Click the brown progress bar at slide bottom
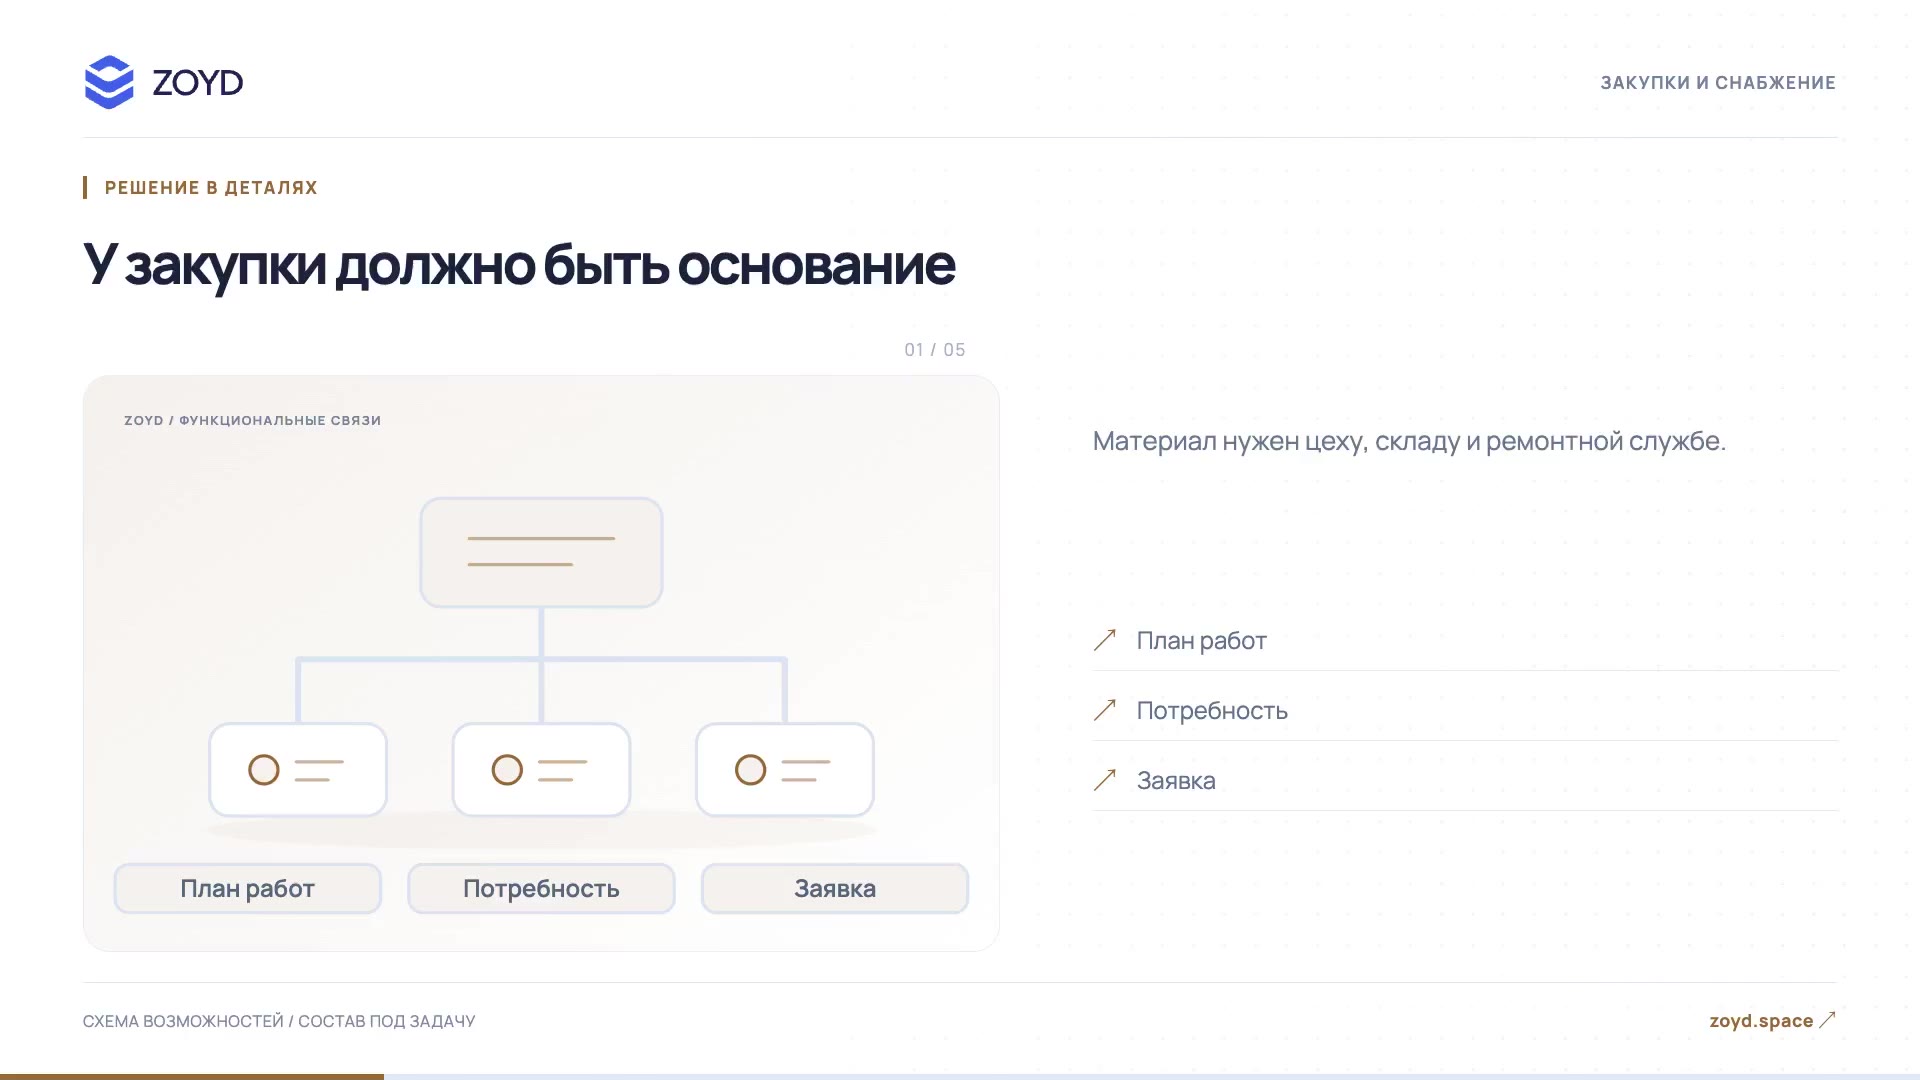The height and width of the screenshot is (1080, 1920). point(192,1077)
